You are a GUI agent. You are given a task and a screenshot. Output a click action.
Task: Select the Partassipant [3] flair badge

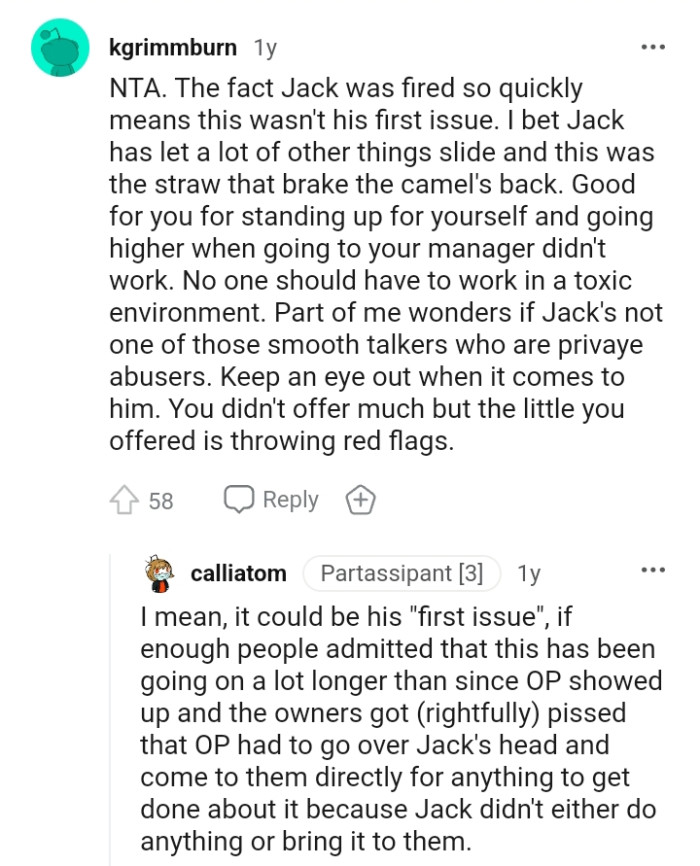coord(401,573)
